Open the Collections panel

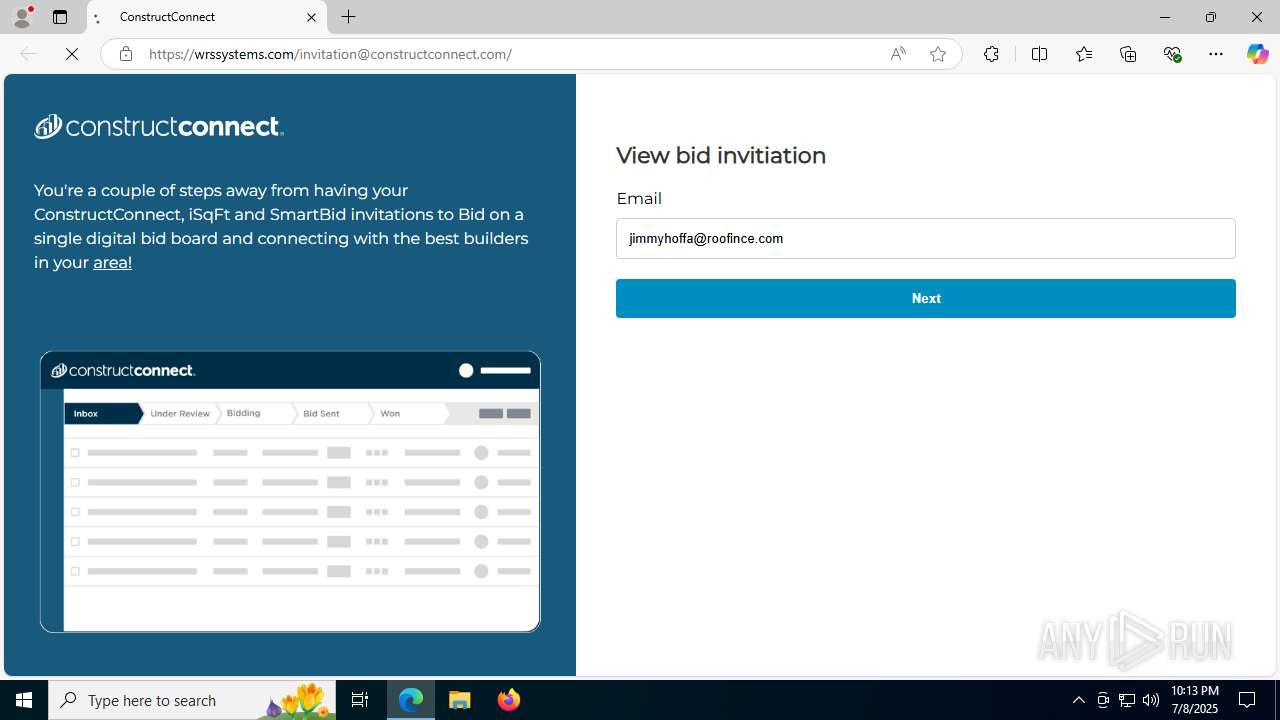(1128, 54)
